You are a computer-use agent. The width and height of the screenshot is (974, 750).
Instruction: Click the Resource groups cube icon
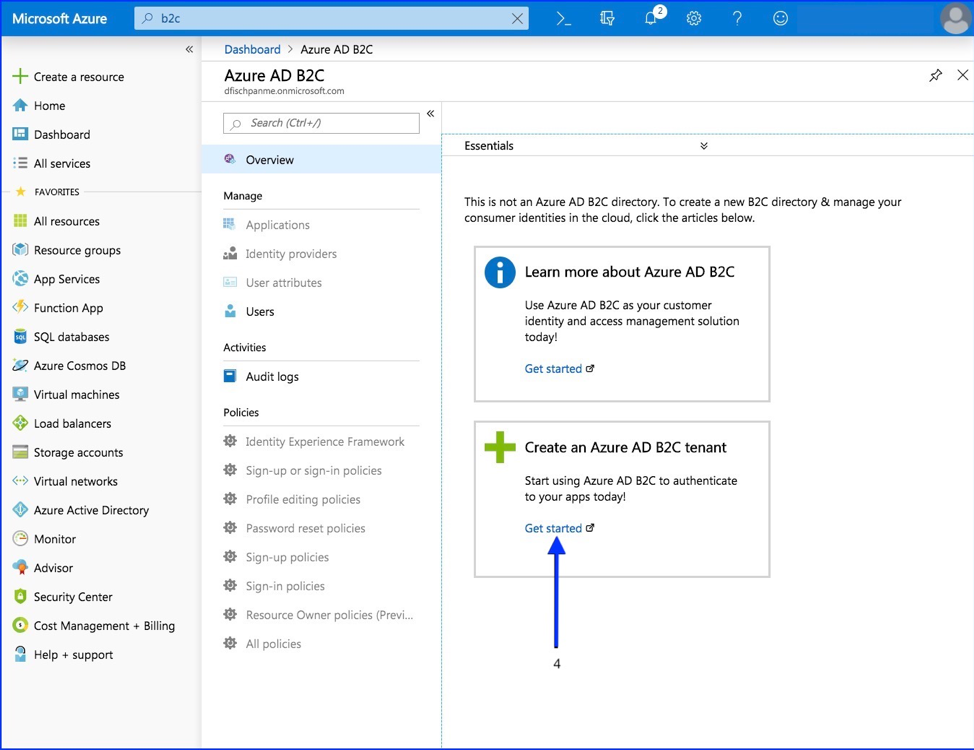(x=20, y=250)
